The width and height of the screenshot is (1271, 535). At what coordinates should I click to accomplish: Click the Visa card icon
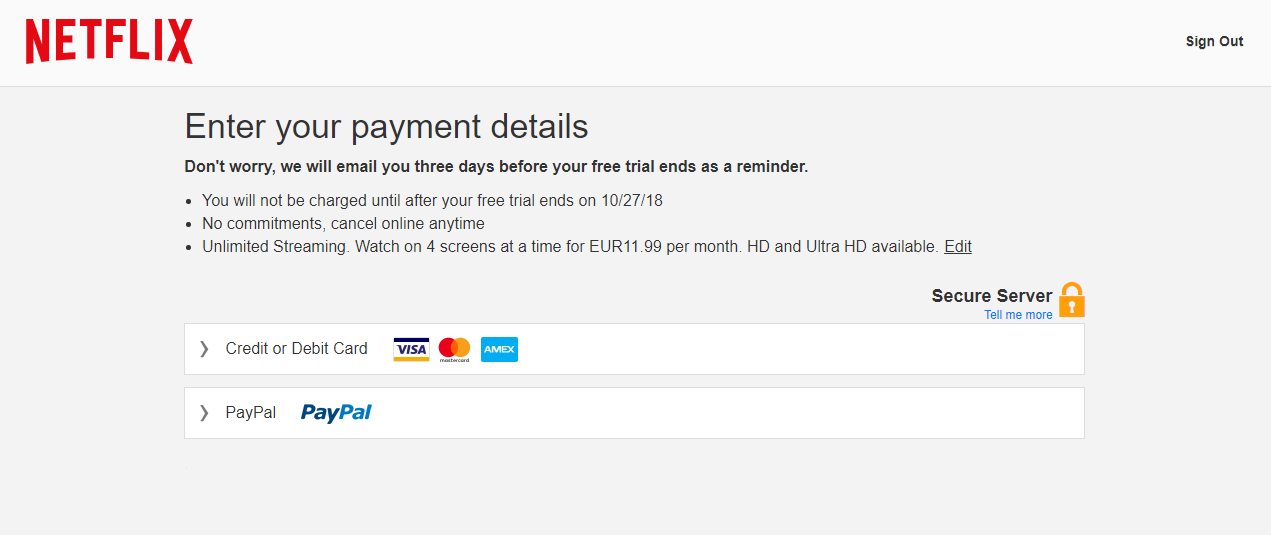point(411,349)
